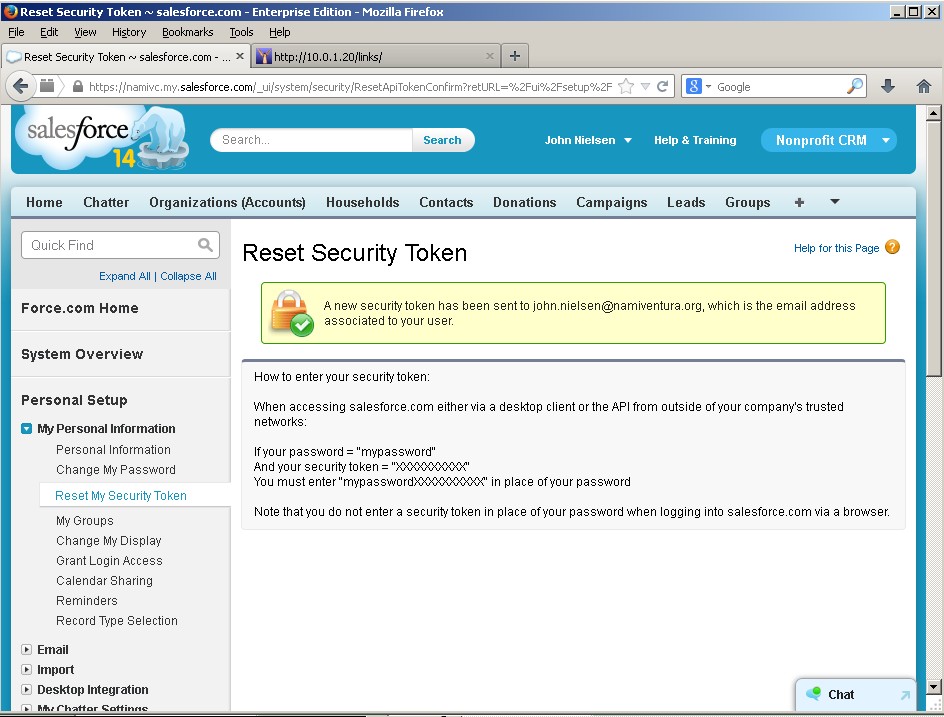This screenshot has height=717, width=944.
Task: Open the Contacts tab
Action: pyautogui.click(x=446, y=202)
